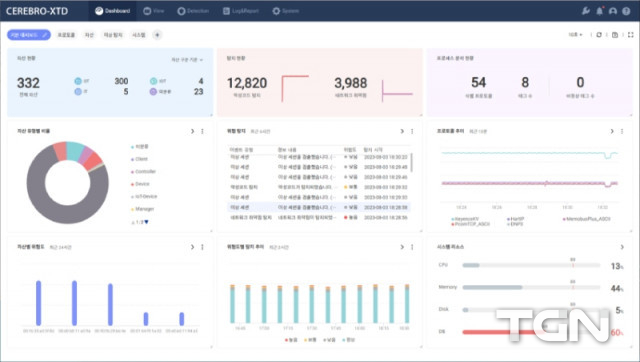The width and height of the screenshot is (640, 362).
Task: Expand the protocol trend panel chevron
Action: pos(612,131)
